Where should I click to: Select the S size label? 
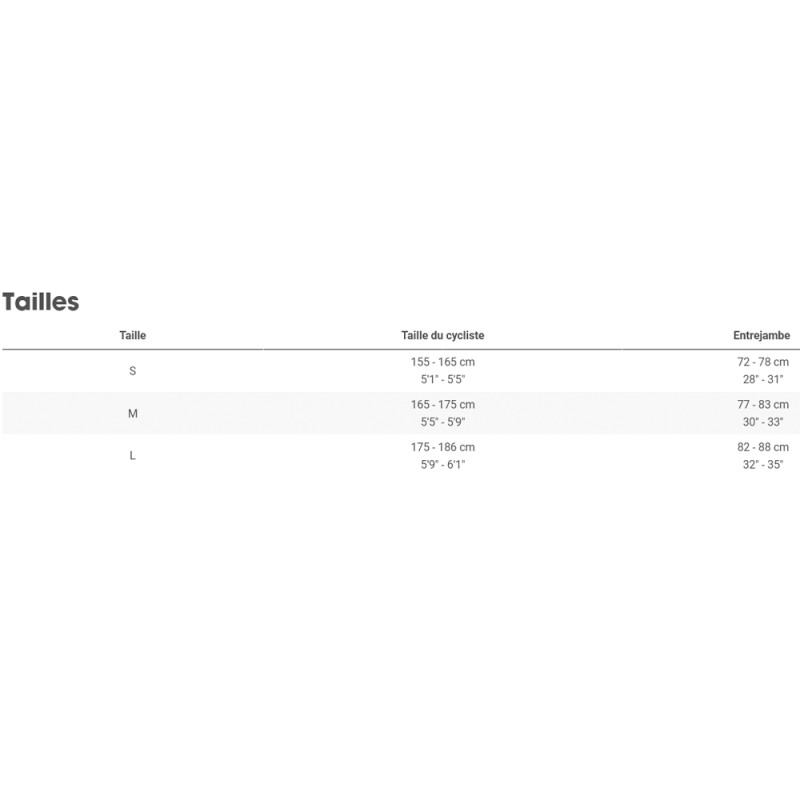(133, 371)
